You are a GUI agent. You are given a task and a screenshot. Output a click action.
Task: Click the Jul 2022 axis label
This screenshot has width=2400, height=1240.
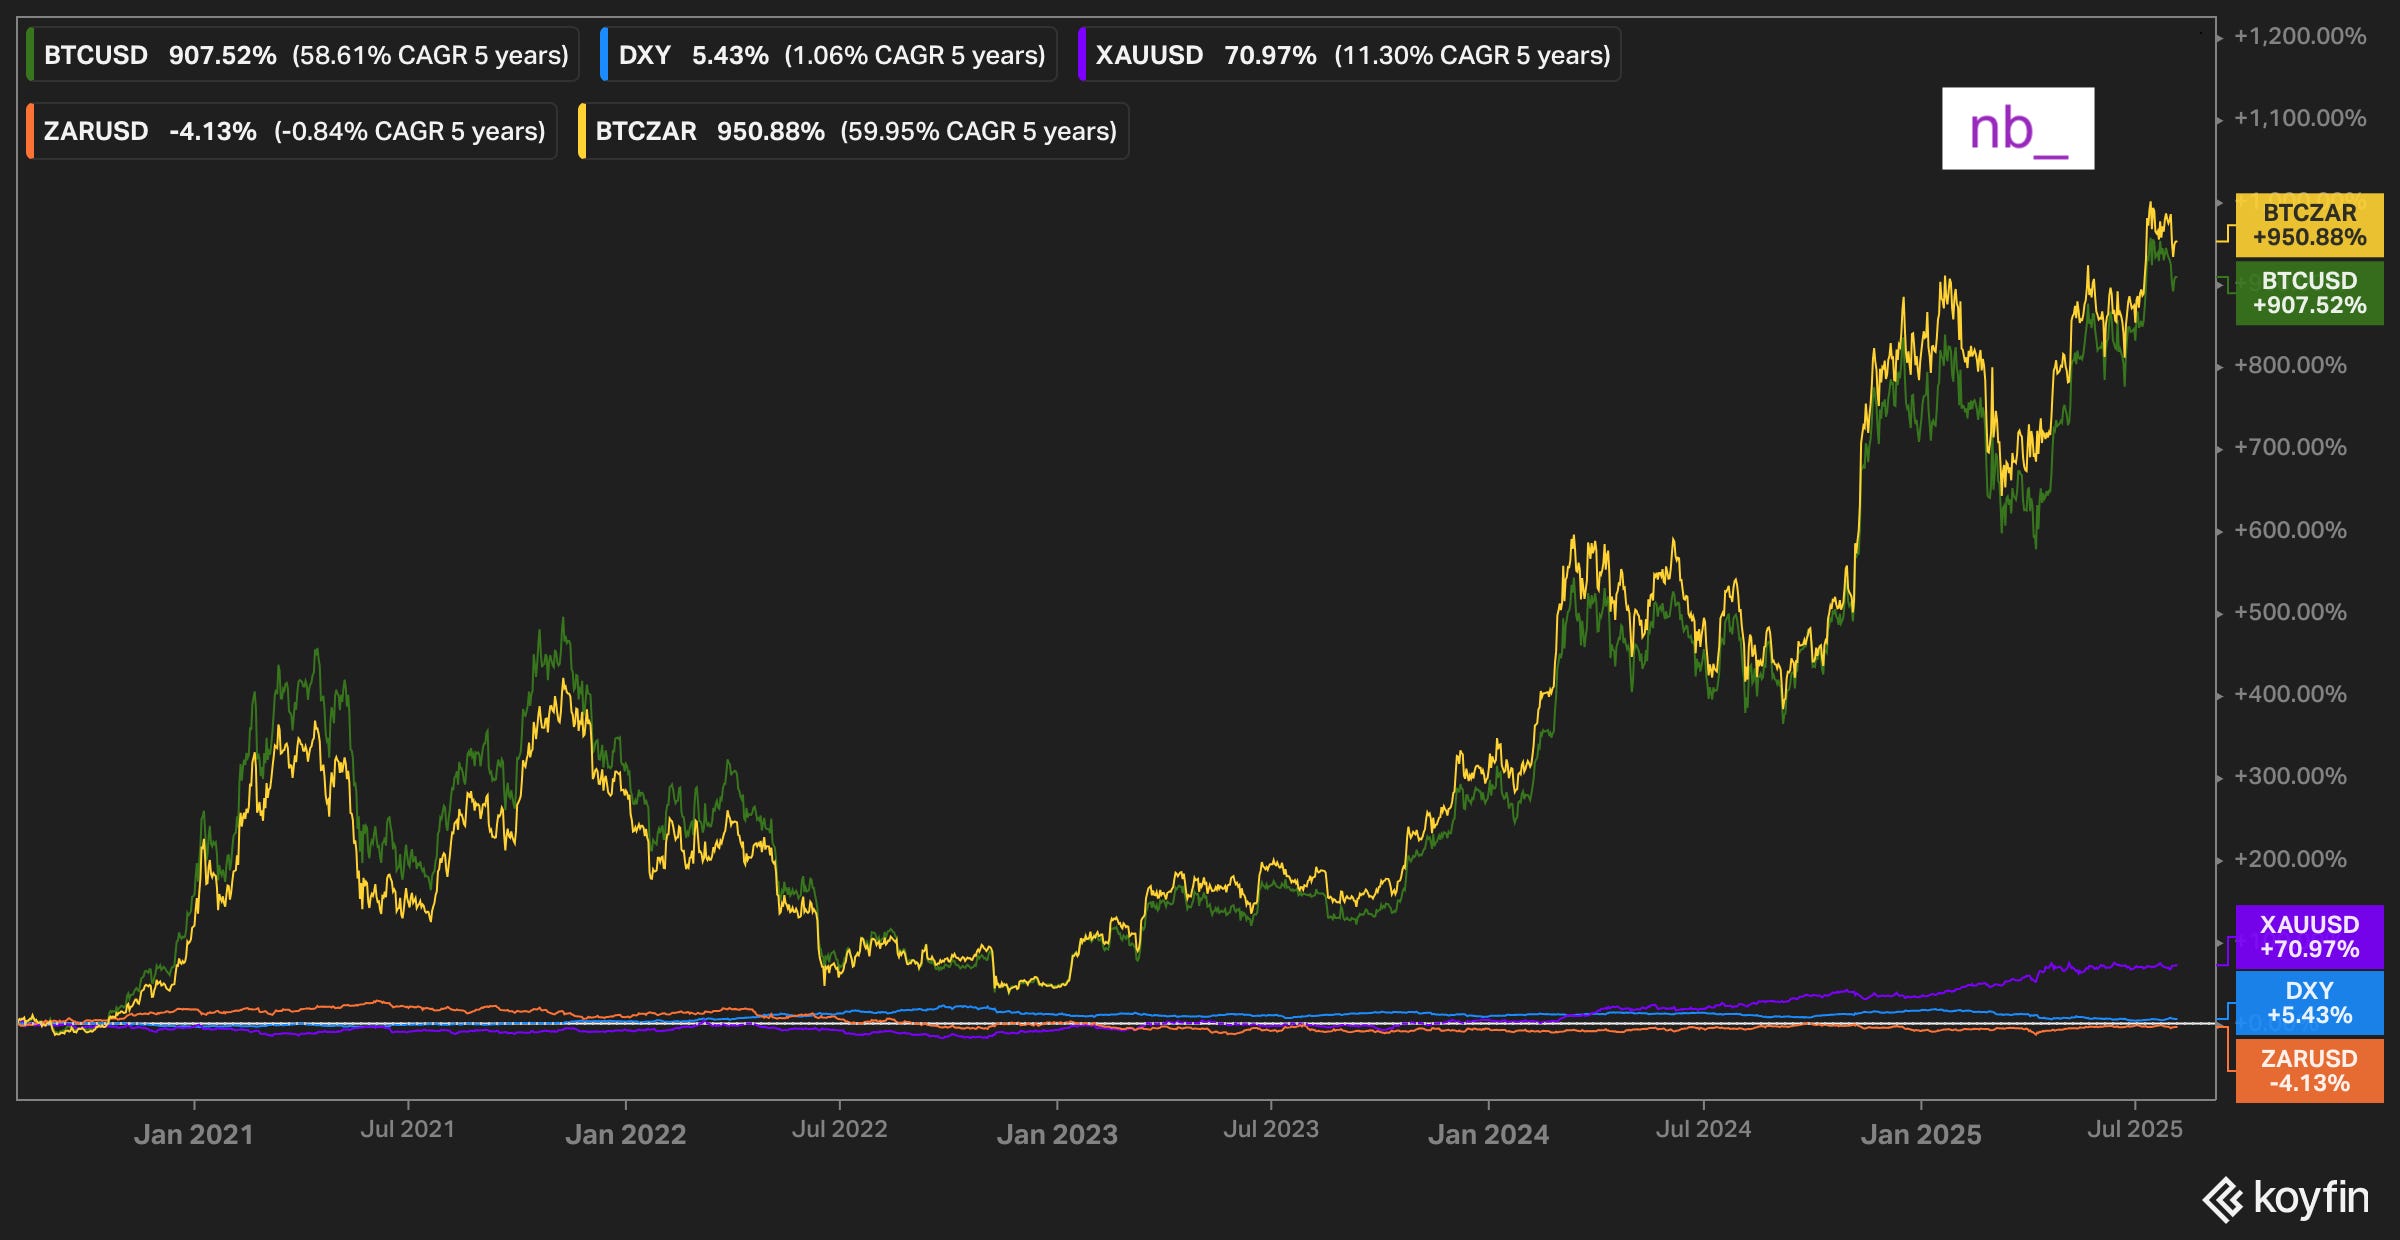click(839, 1130)
